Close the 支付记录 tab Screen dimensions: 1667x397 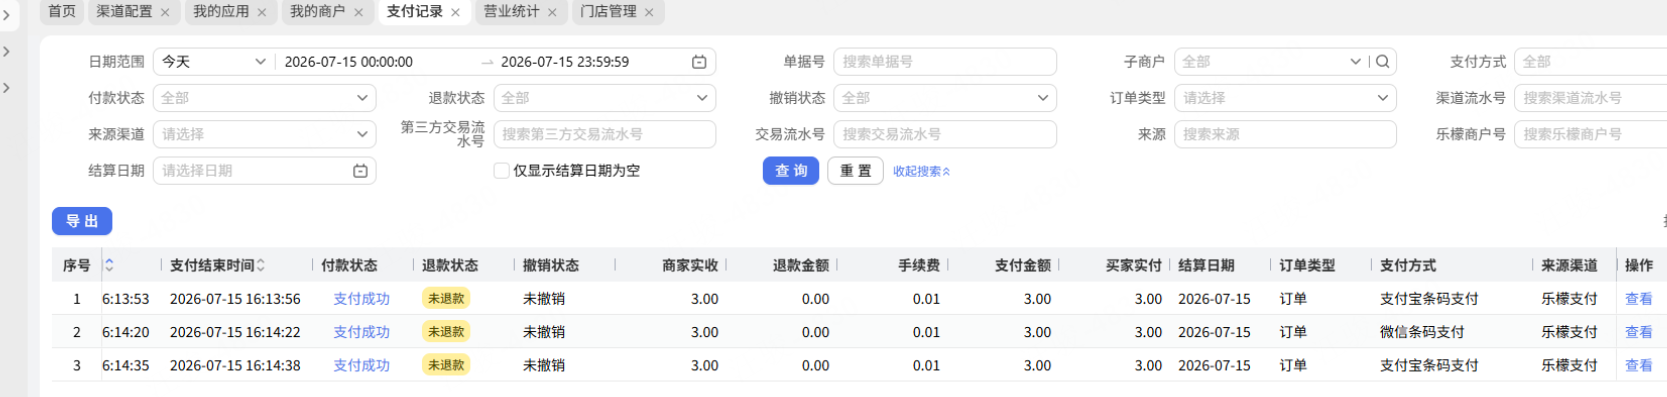tap(455, 12)
